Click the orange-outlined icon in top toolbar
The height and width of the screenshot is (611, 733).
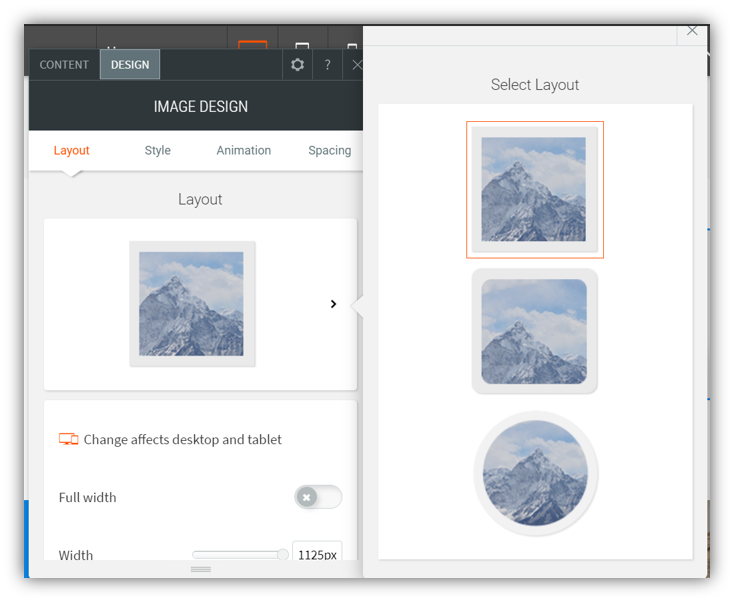[x=253, y=46]
